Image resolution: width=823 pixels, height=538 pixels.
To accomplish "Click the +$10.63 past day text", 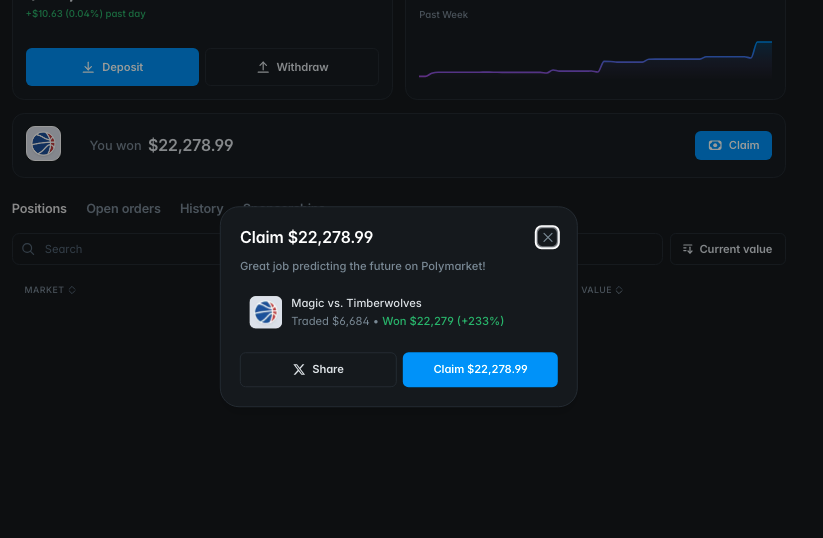I will tap(86, 14).
